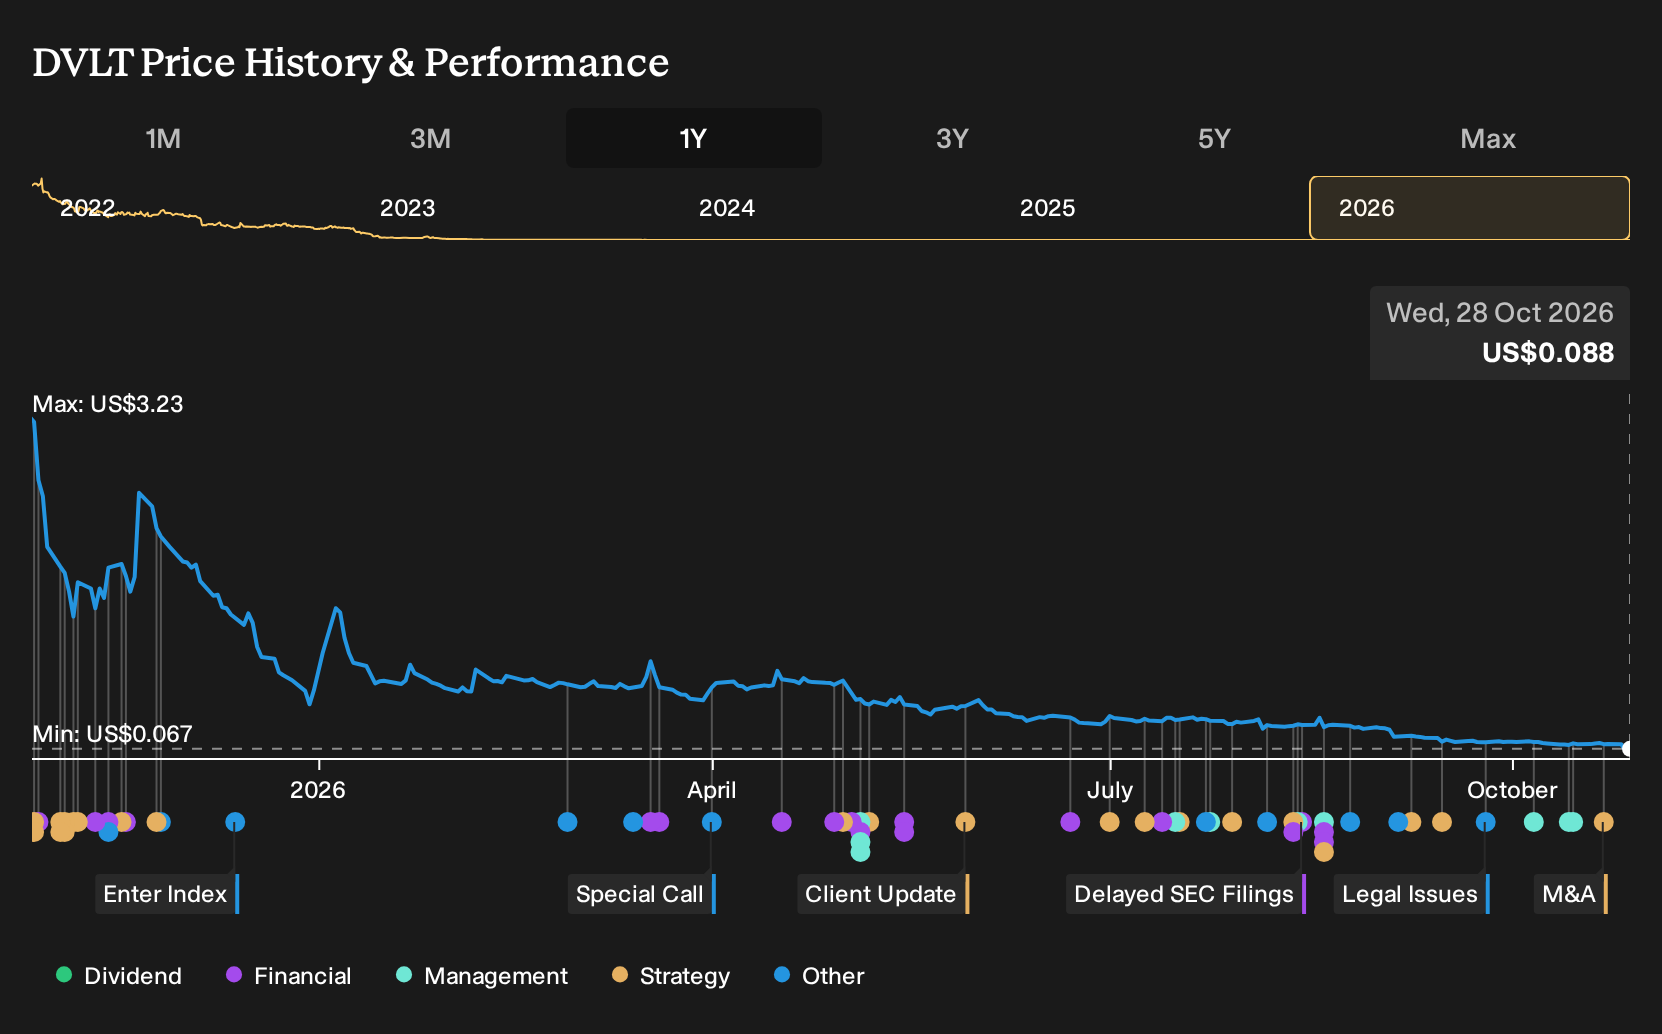Click orange event dot above M&A label
The width and height of the screenshot is (1662, 1034).
point(1604,822)
